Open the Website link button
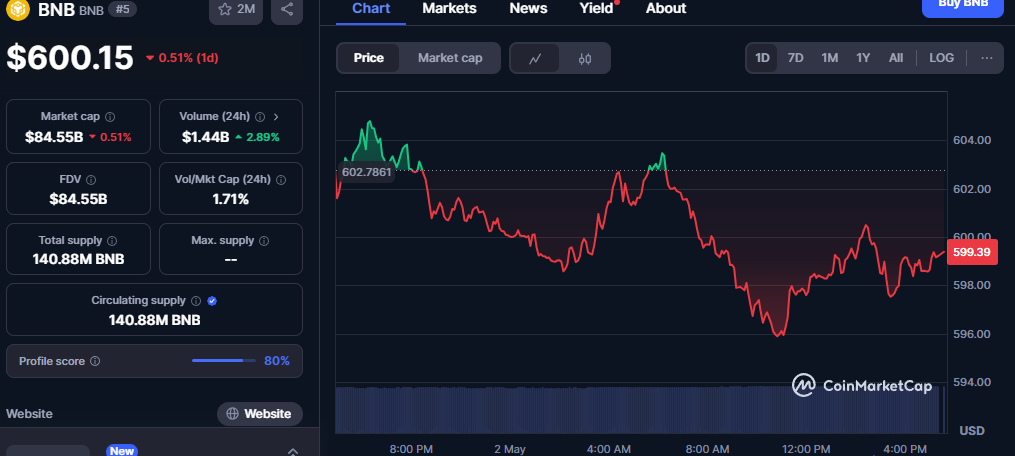 (x=260, y=413)
